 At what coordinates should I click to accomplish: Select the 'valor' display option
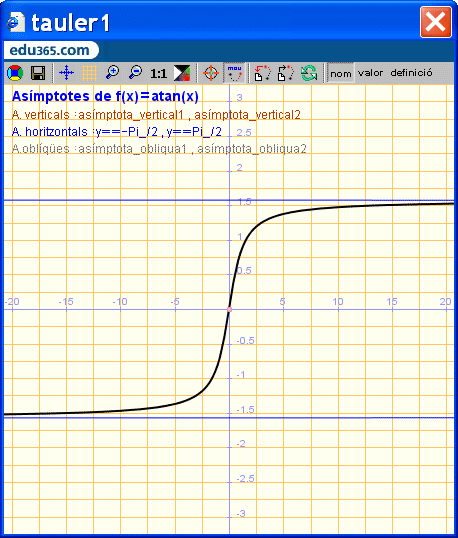(x=371, y=73)
